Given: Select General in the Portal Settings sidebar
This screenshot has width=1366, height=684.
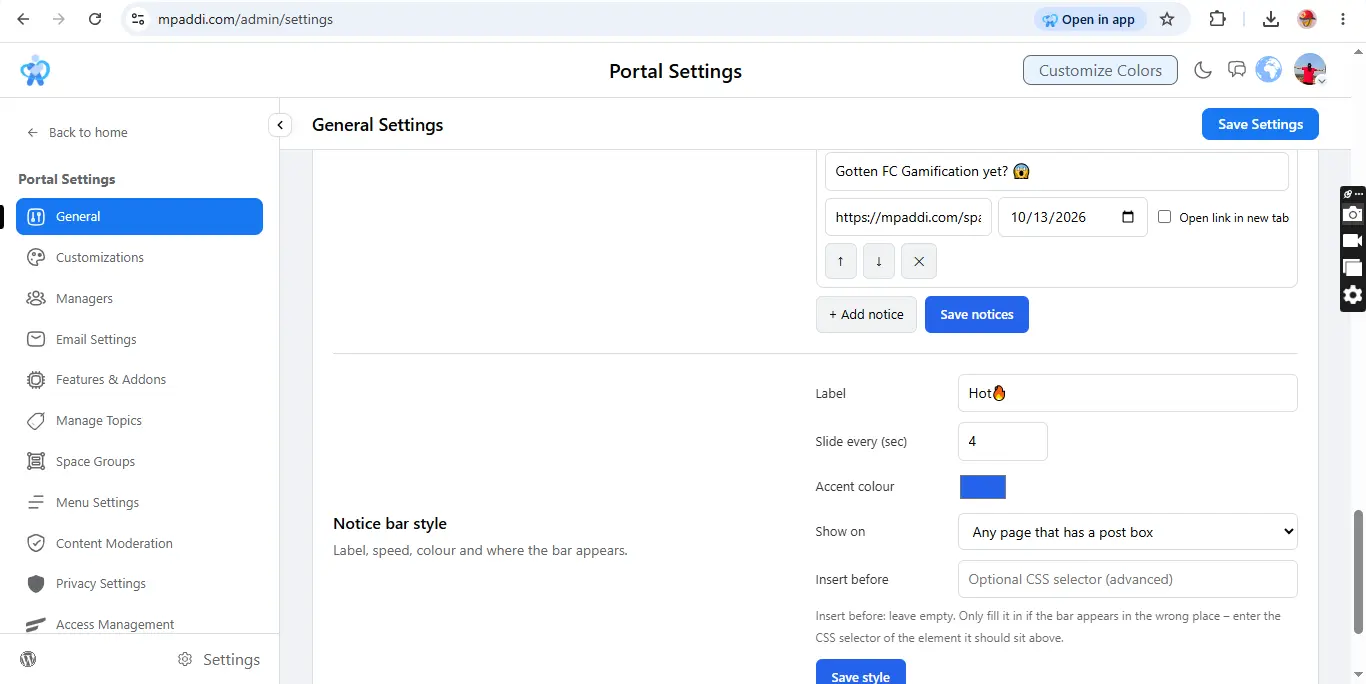Looking at the screenshot, I should 139,216.
